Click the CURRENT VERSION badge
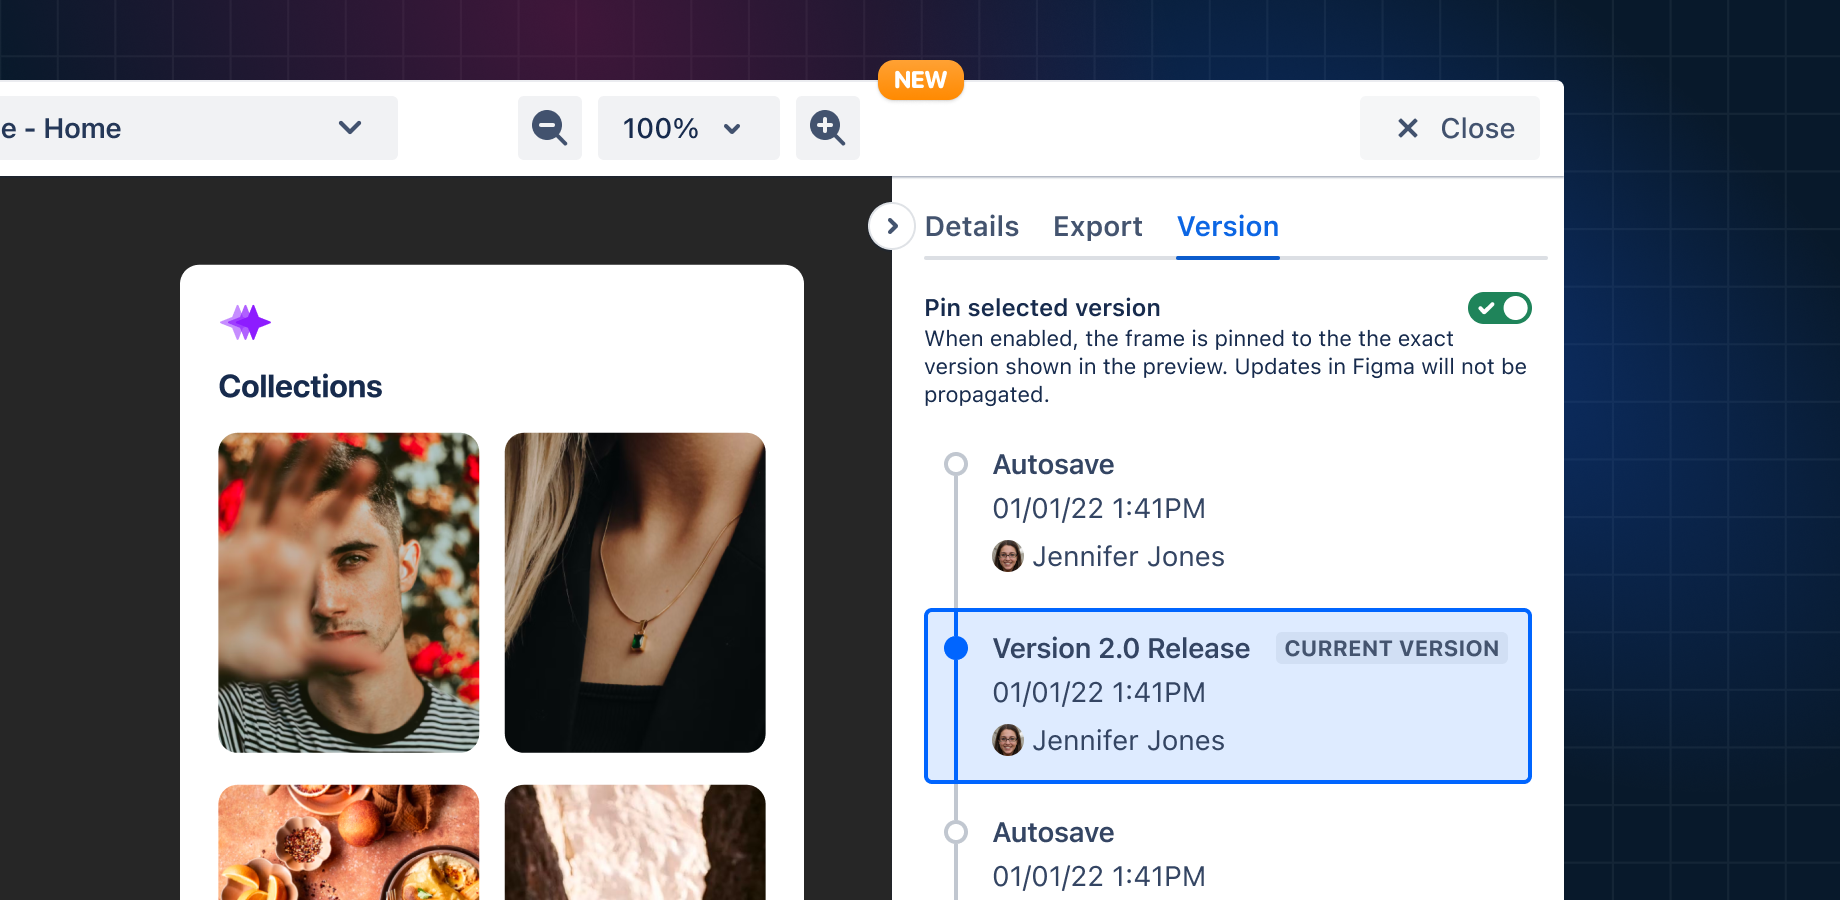This screenshot has height=900, width=1840. tap(1391, 648)
